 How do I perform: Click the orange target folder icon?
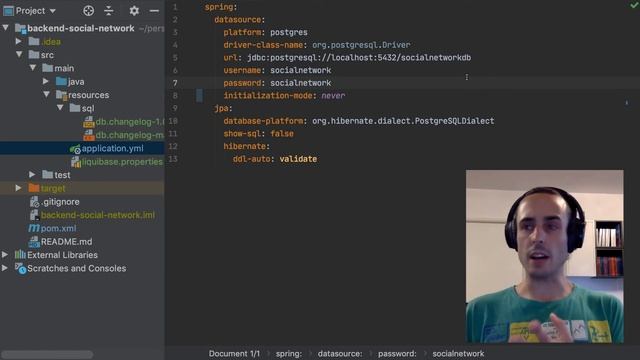pyautogui.click(x=34, y=188)
